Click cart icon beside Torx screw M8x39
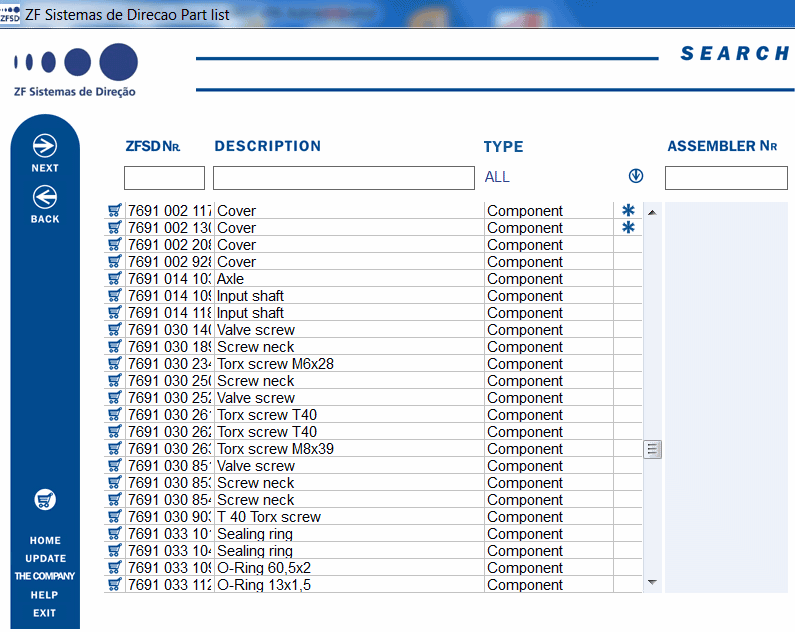 (x=115, y=449)
